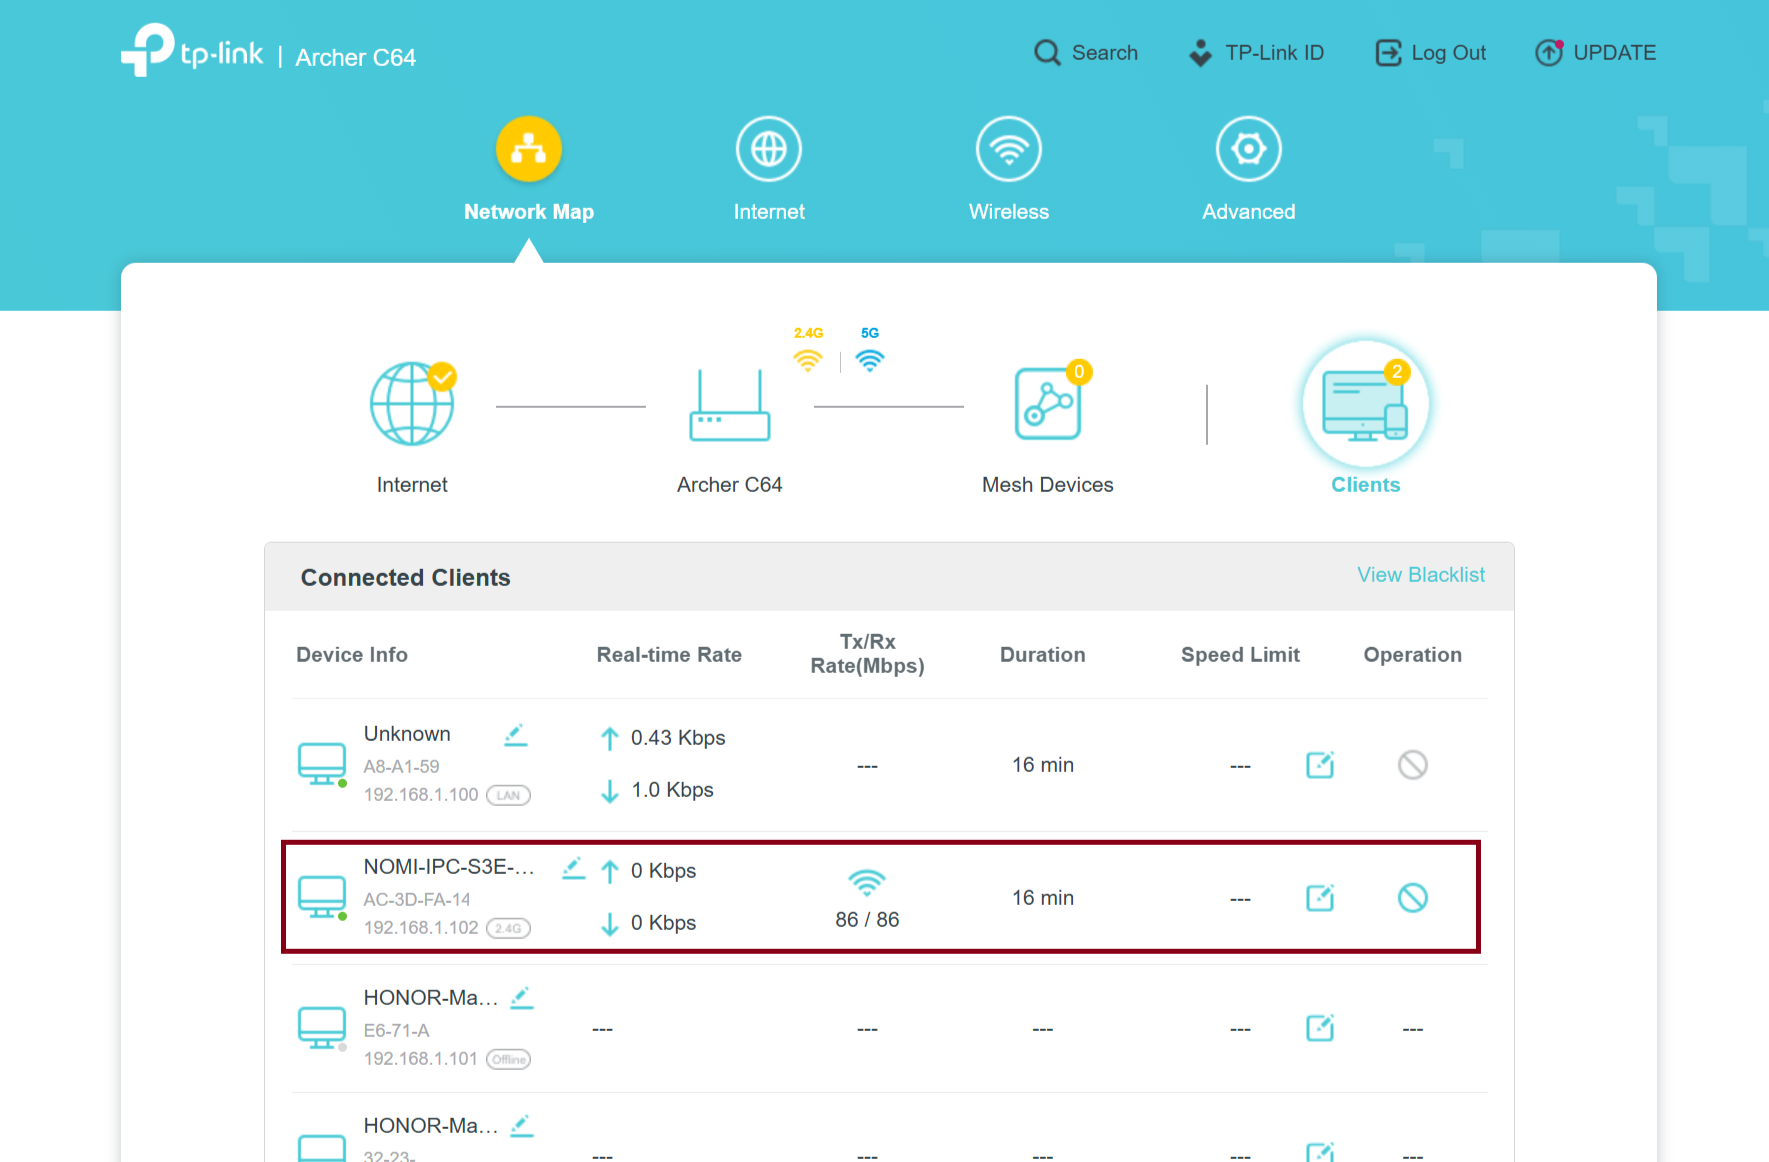Open the Wireless tab
1769x1162 pixels.
coord(1009,169)
